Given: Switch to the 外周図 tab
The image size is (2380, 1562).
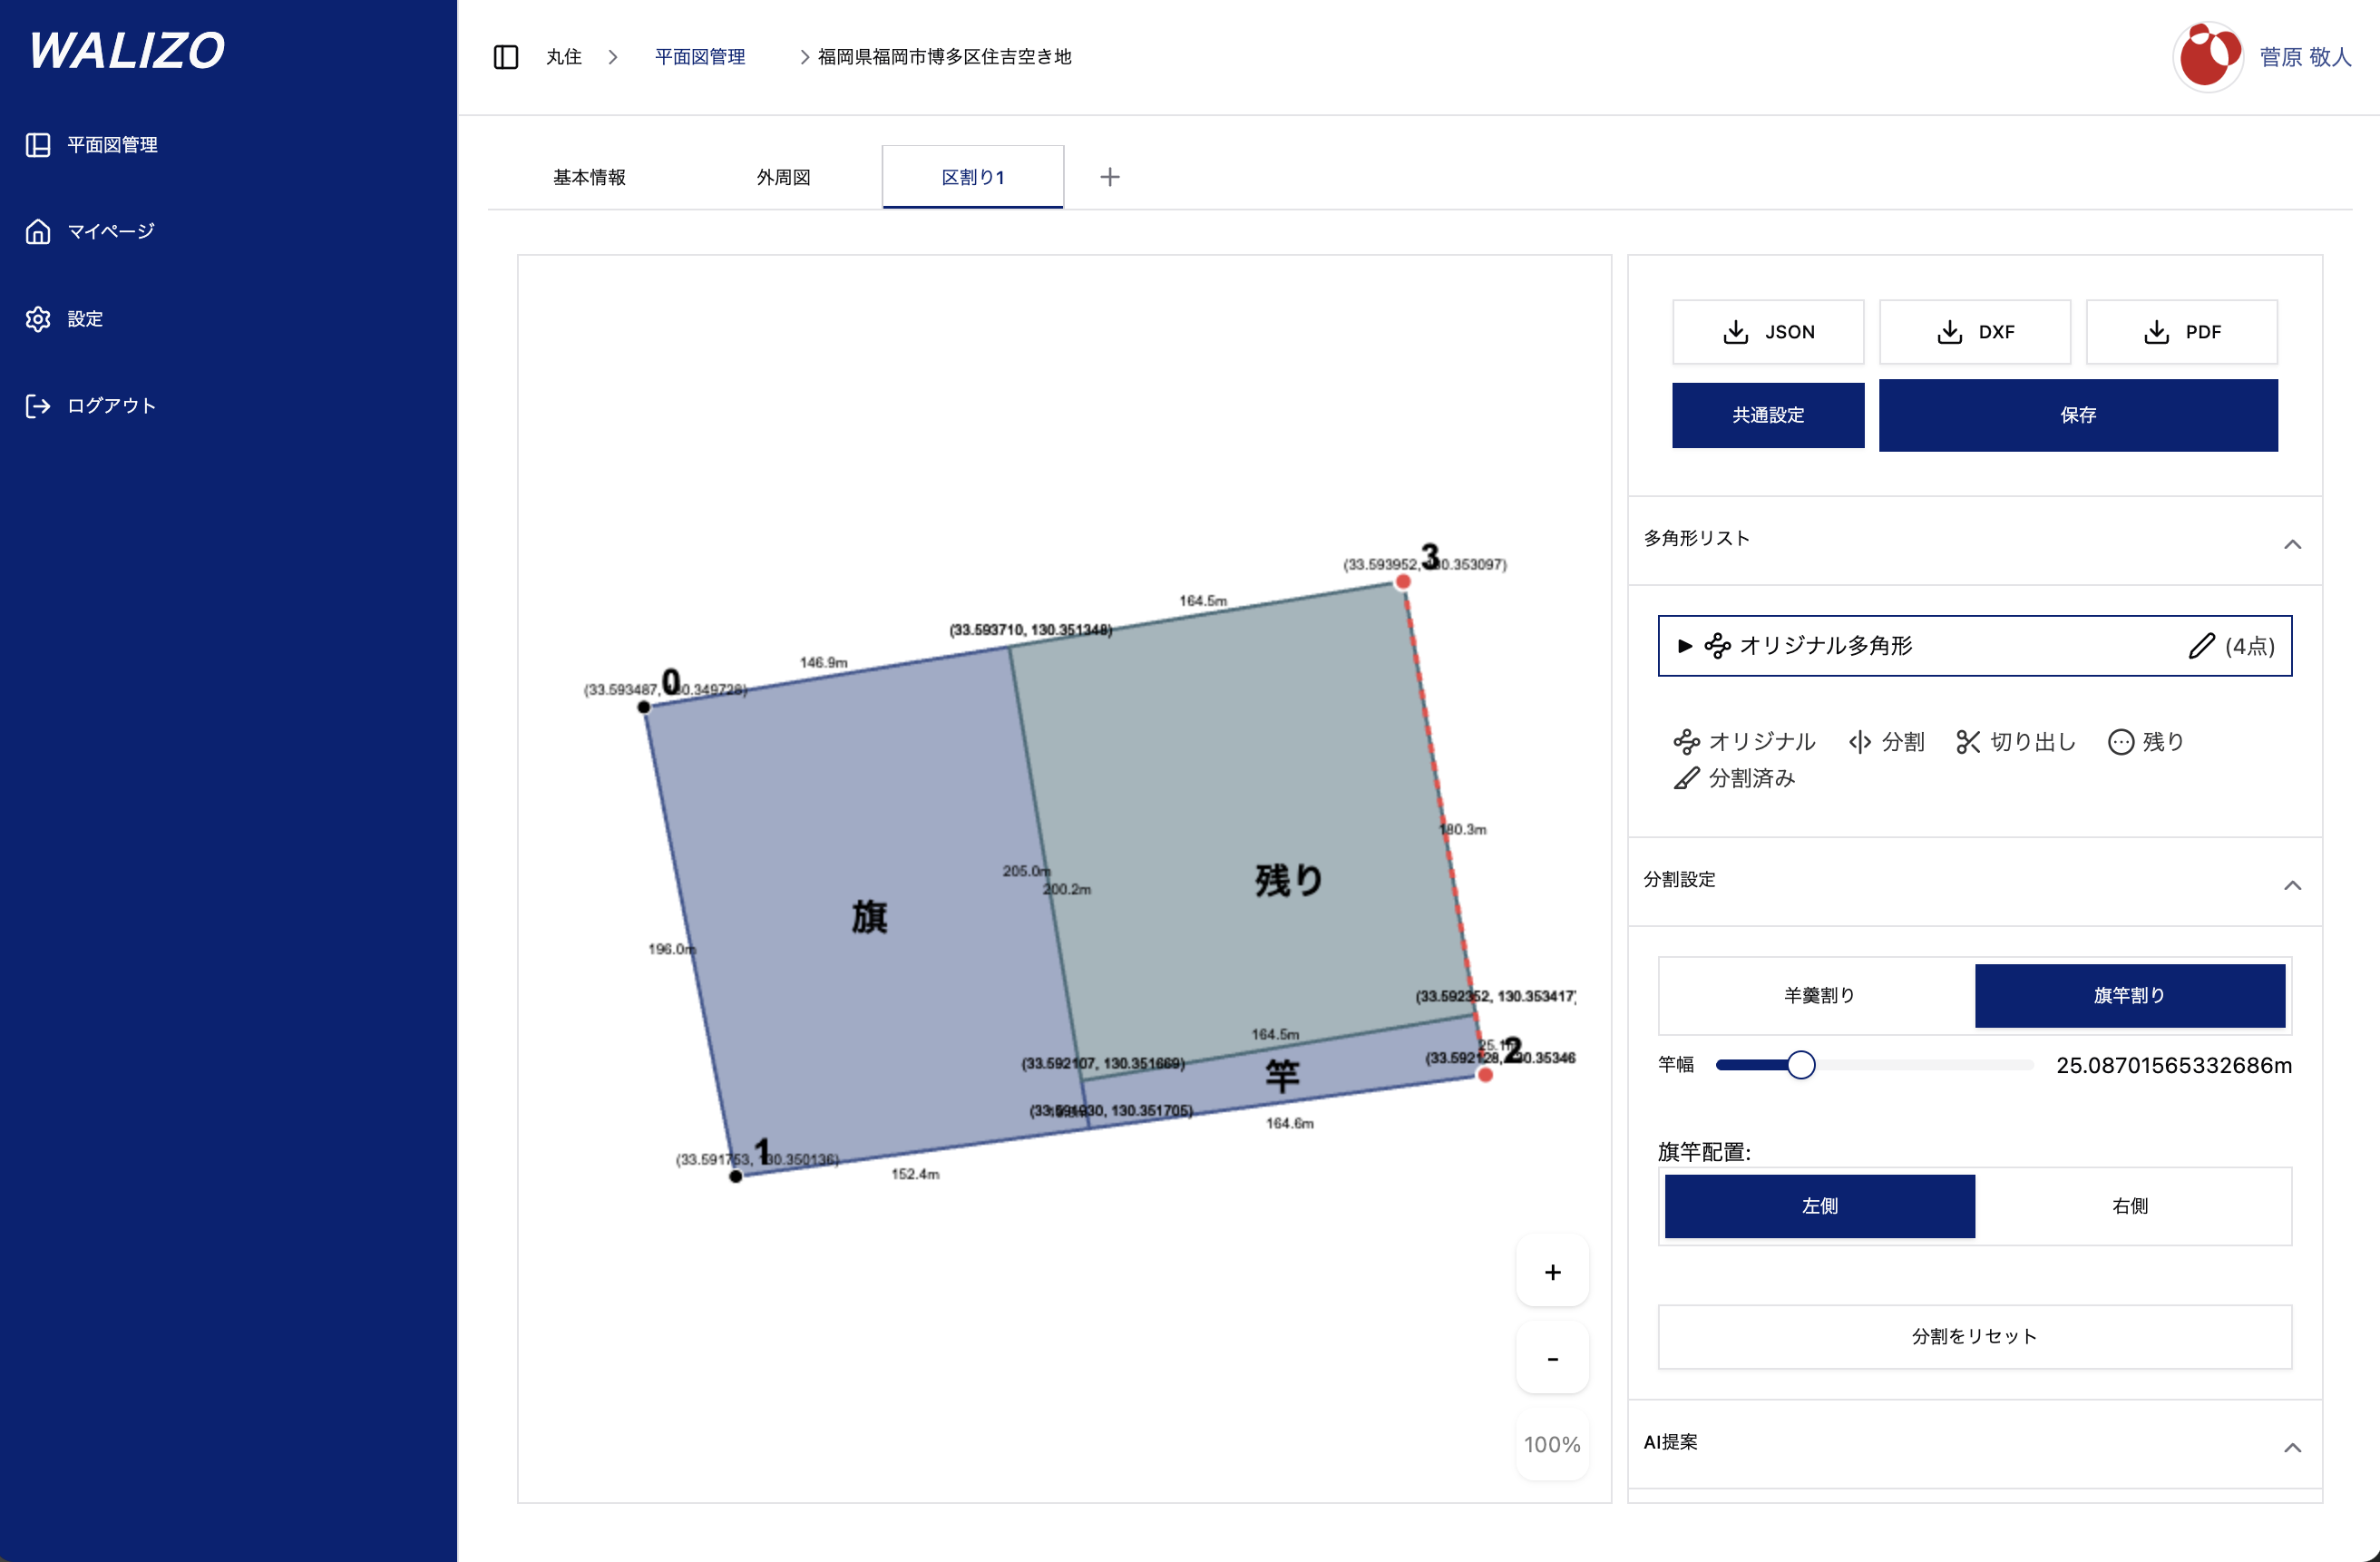Looking at the screenshot, I should pyautogui.click(x=783, y=177).
